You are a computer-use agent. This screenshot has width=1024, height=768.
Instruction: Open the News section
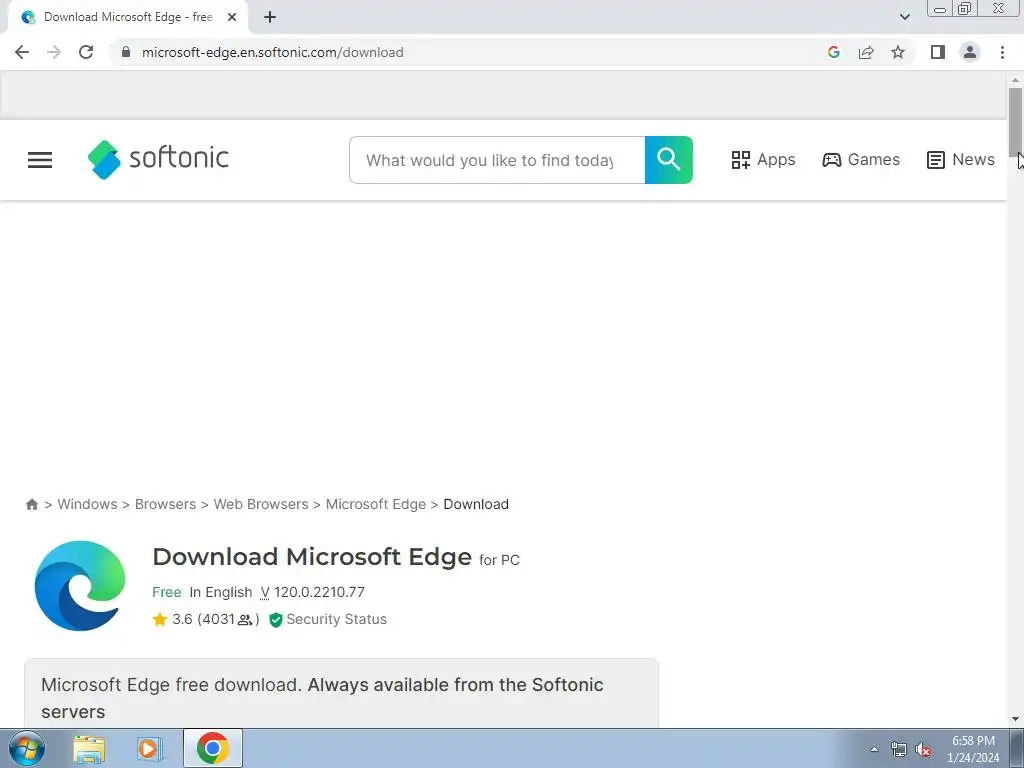click(961, 159)
